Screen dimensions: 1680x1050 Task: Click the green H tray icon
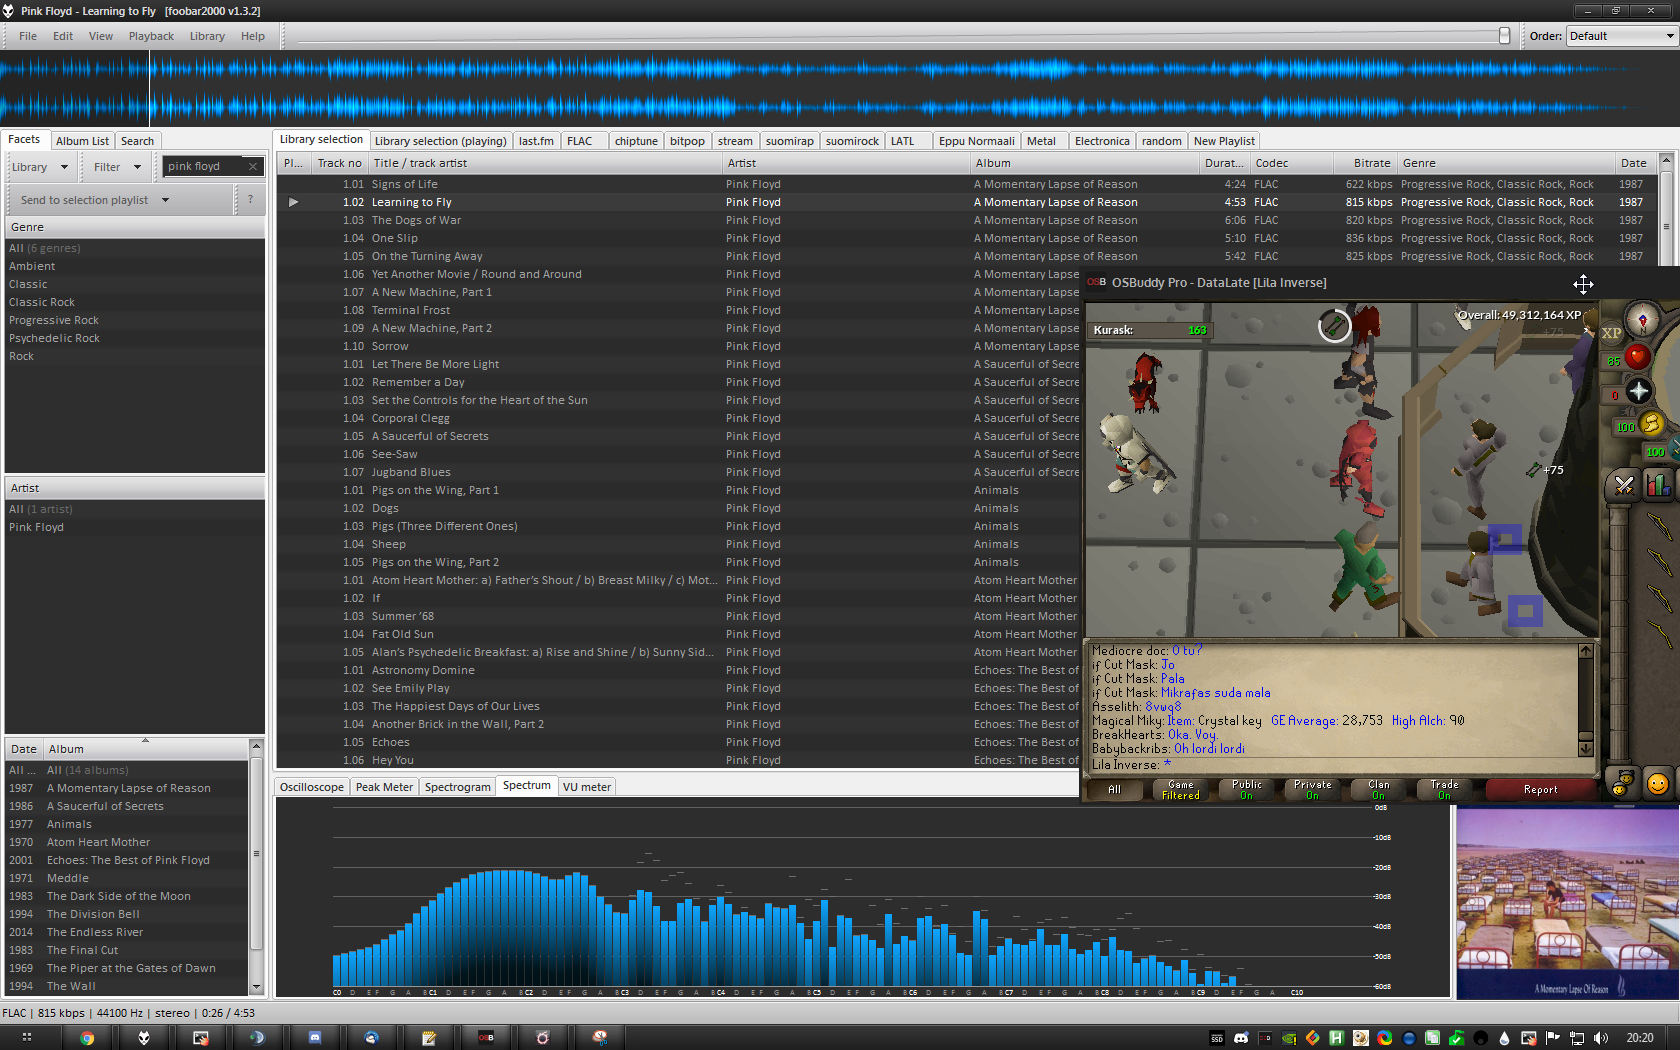(1336, 1038)
